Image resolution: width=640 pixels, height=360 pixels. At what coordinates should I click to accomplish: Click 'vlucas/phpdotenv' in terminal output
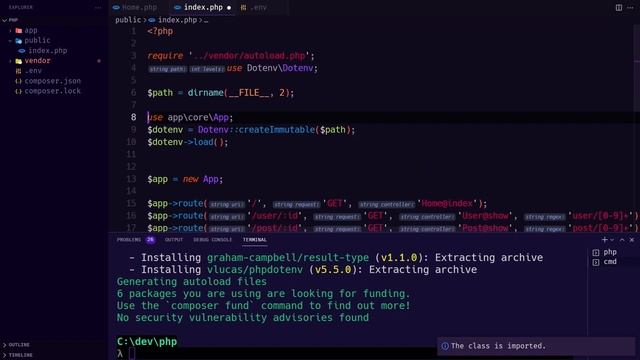click(255, 270)
